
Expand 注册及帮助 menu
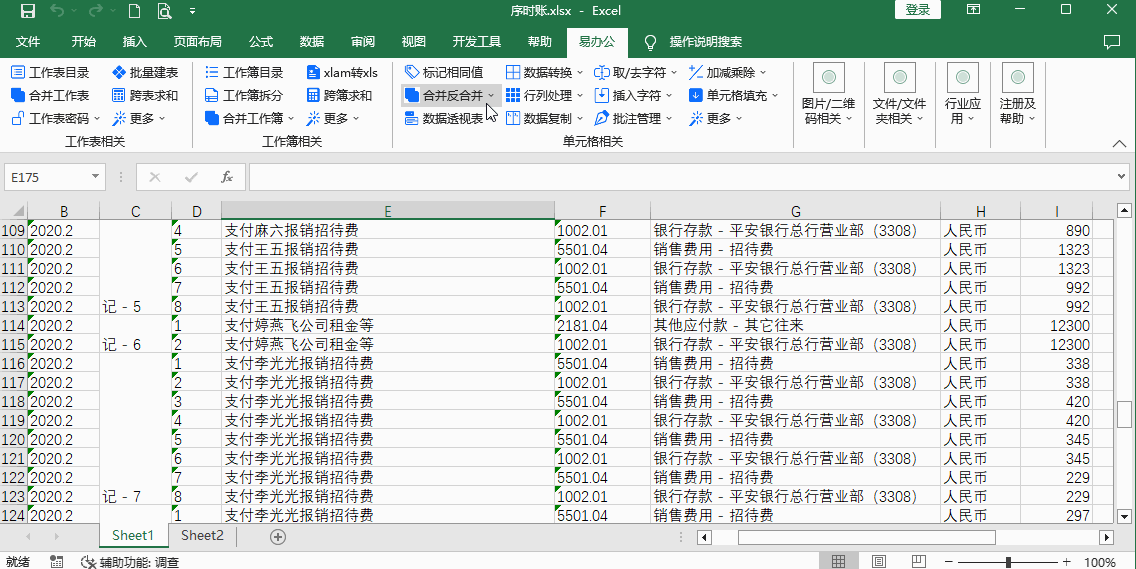coord(1017,95)
